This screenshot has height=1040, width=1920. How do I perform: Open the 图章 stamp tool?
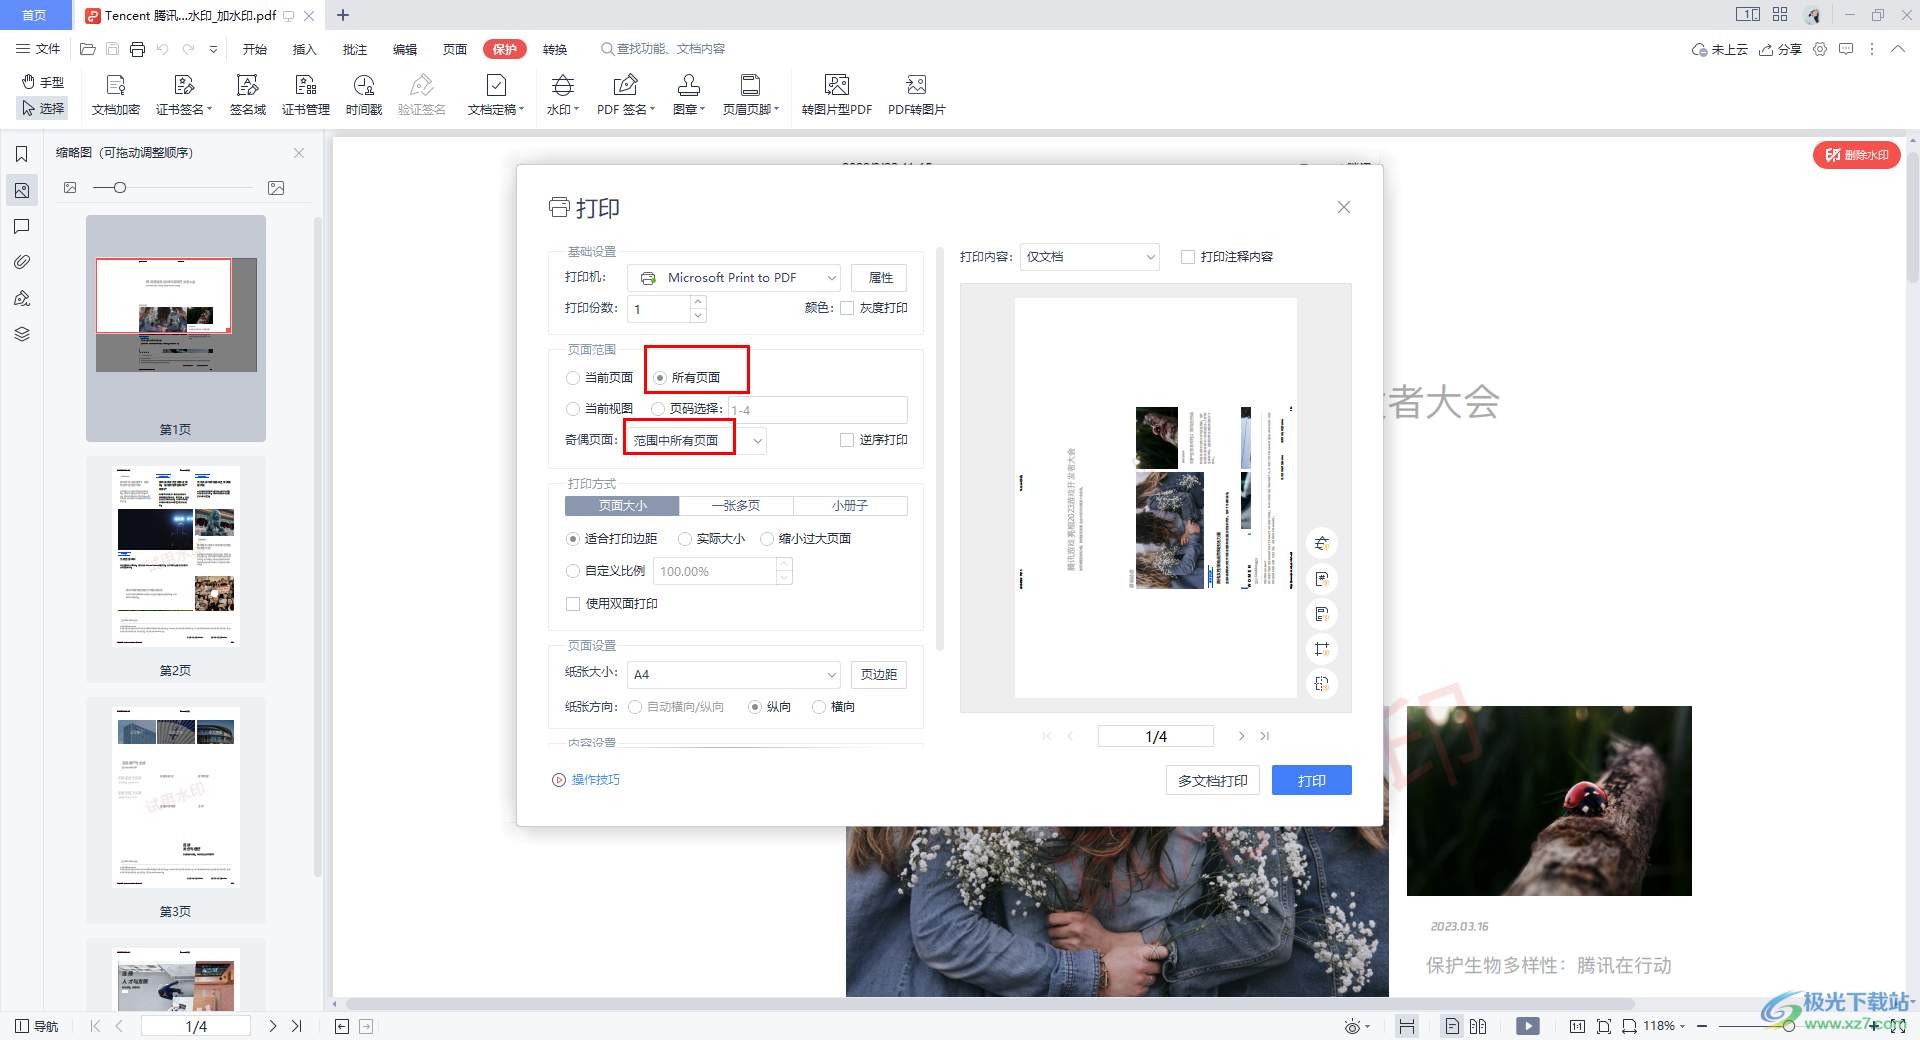pyautogui.click(x=689, y=95)
